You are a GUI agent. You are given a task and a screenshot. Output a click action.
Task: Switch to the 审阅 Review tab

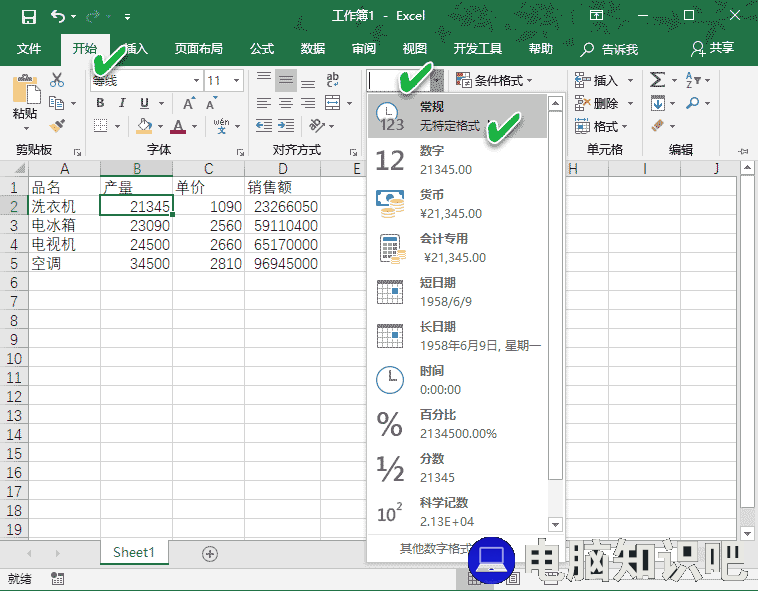[364, 49]
